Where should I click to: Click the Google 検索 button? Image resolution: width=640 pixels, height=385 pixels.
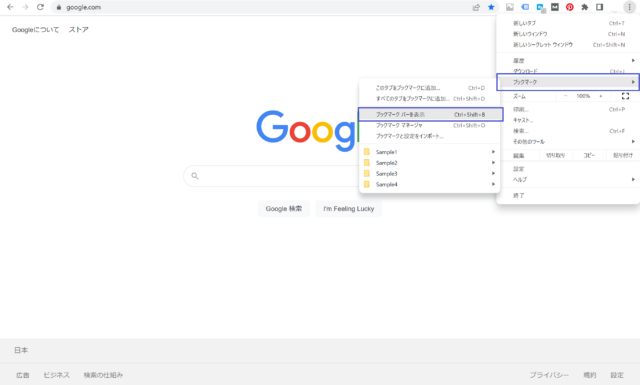(x=284, y=209)
